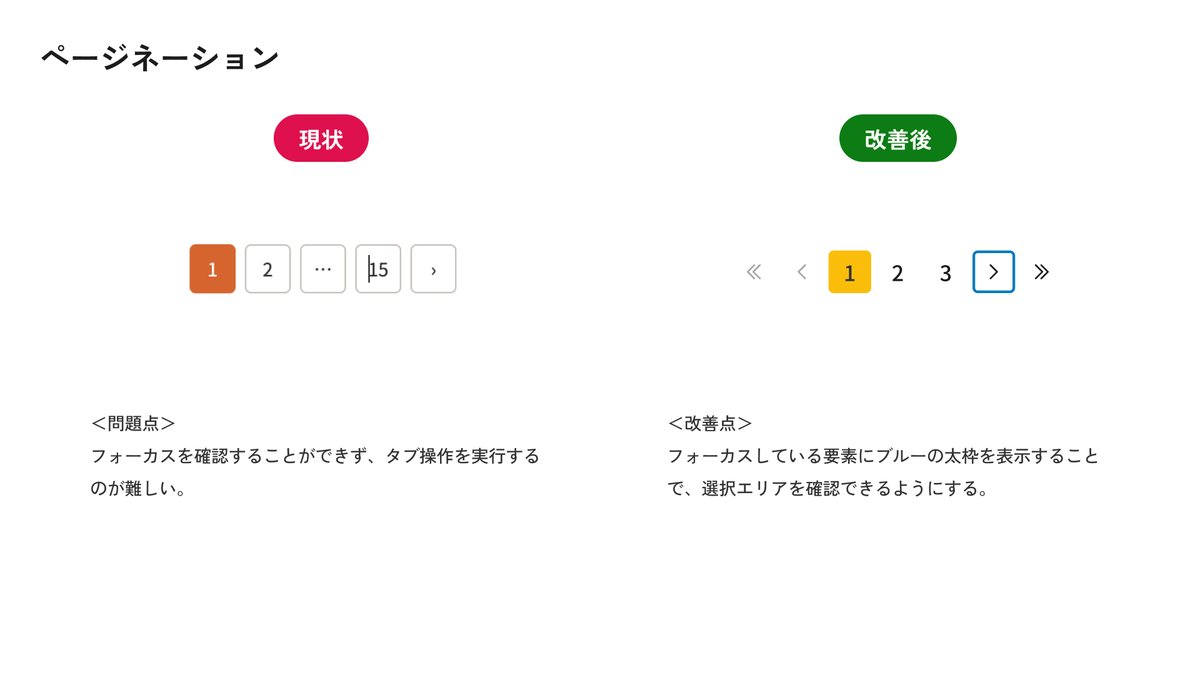Image resolution: width=1200 pixels, height=675 pixels.
Task: Jump to last page with double-right arrow
Action: (x=1041, y=272)
